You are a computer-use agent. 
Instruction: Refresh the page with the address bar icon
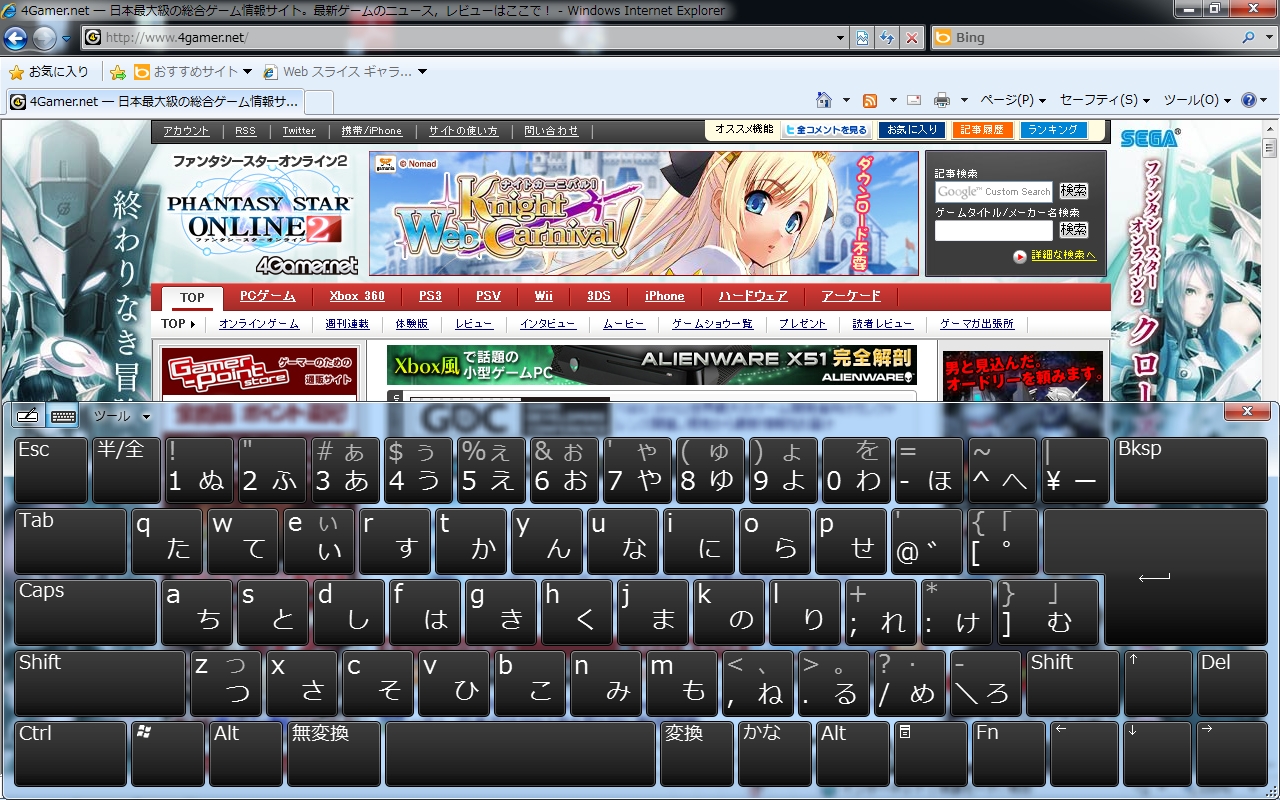click(x=887, y=38)
